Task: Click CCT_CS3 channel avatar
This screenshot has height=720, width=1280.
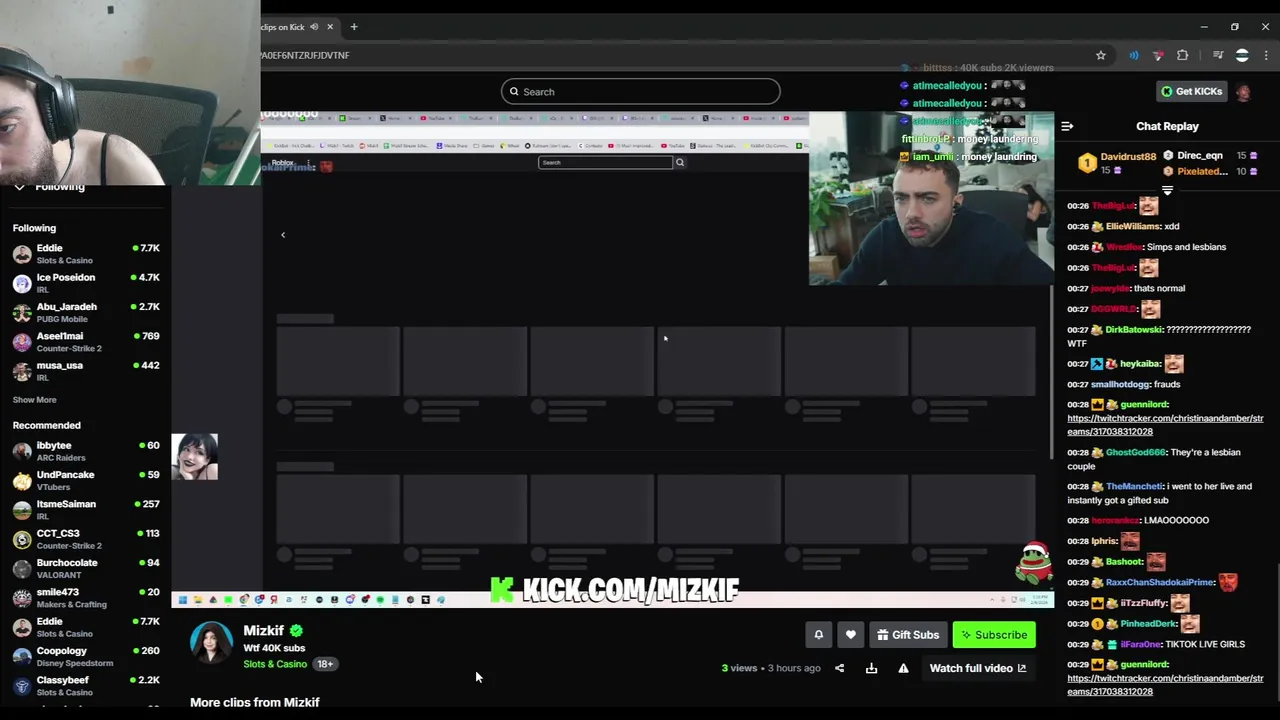Action: [x=22, y=539]
